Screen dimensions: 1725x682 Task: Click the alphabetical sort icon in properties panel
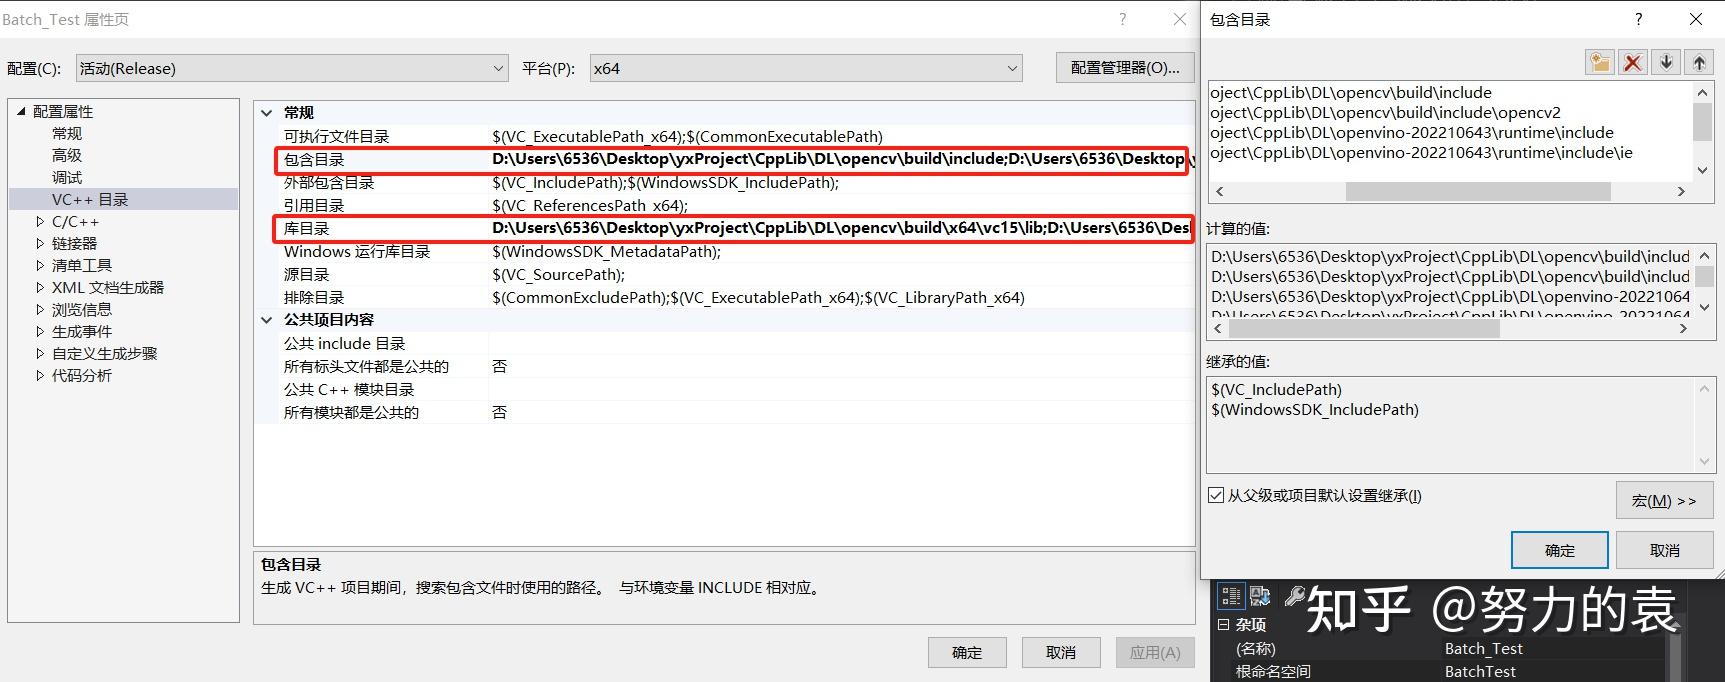pyautogui.click(x=1260, y=597)
